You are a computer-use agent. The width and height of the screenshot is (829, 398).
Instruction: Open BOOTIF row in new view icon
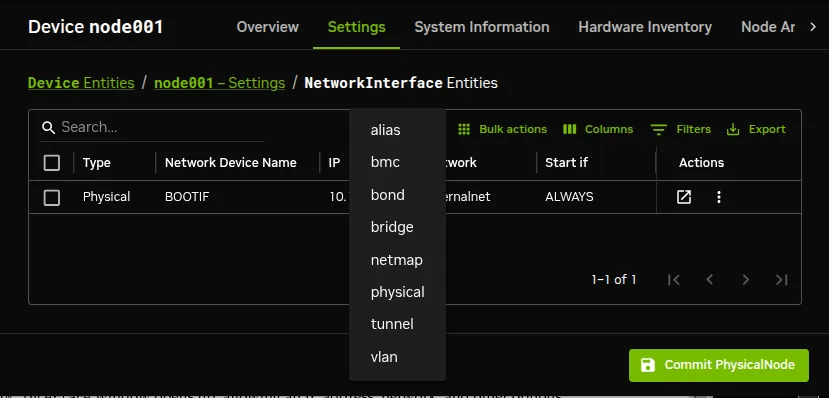tap(684, 197)
